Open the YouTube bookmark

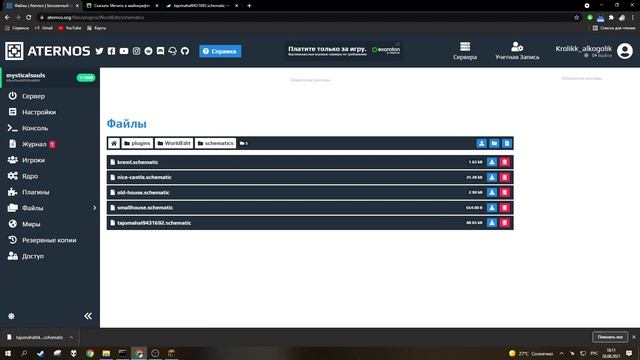click(70, 28)
